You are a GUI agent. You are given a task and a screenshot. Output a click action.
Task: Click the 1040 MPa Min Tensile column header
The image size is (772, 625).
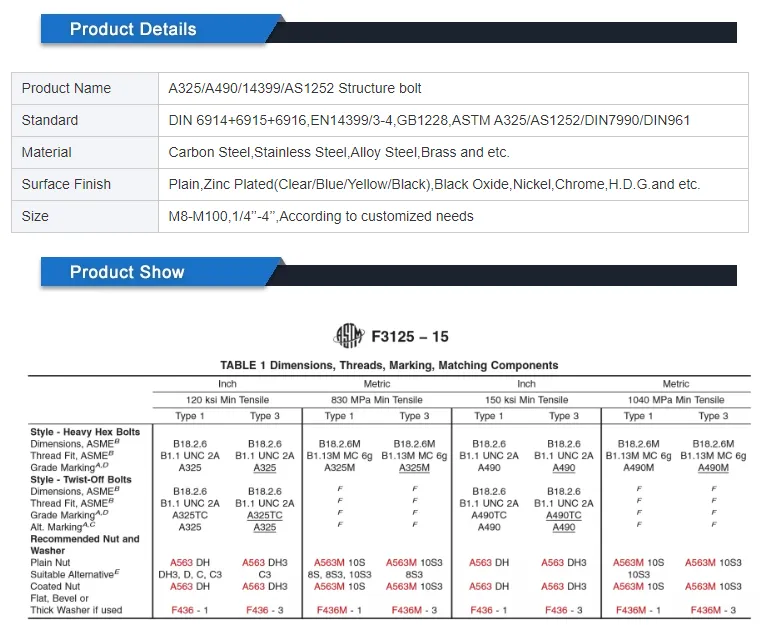[x=676, y=399]
